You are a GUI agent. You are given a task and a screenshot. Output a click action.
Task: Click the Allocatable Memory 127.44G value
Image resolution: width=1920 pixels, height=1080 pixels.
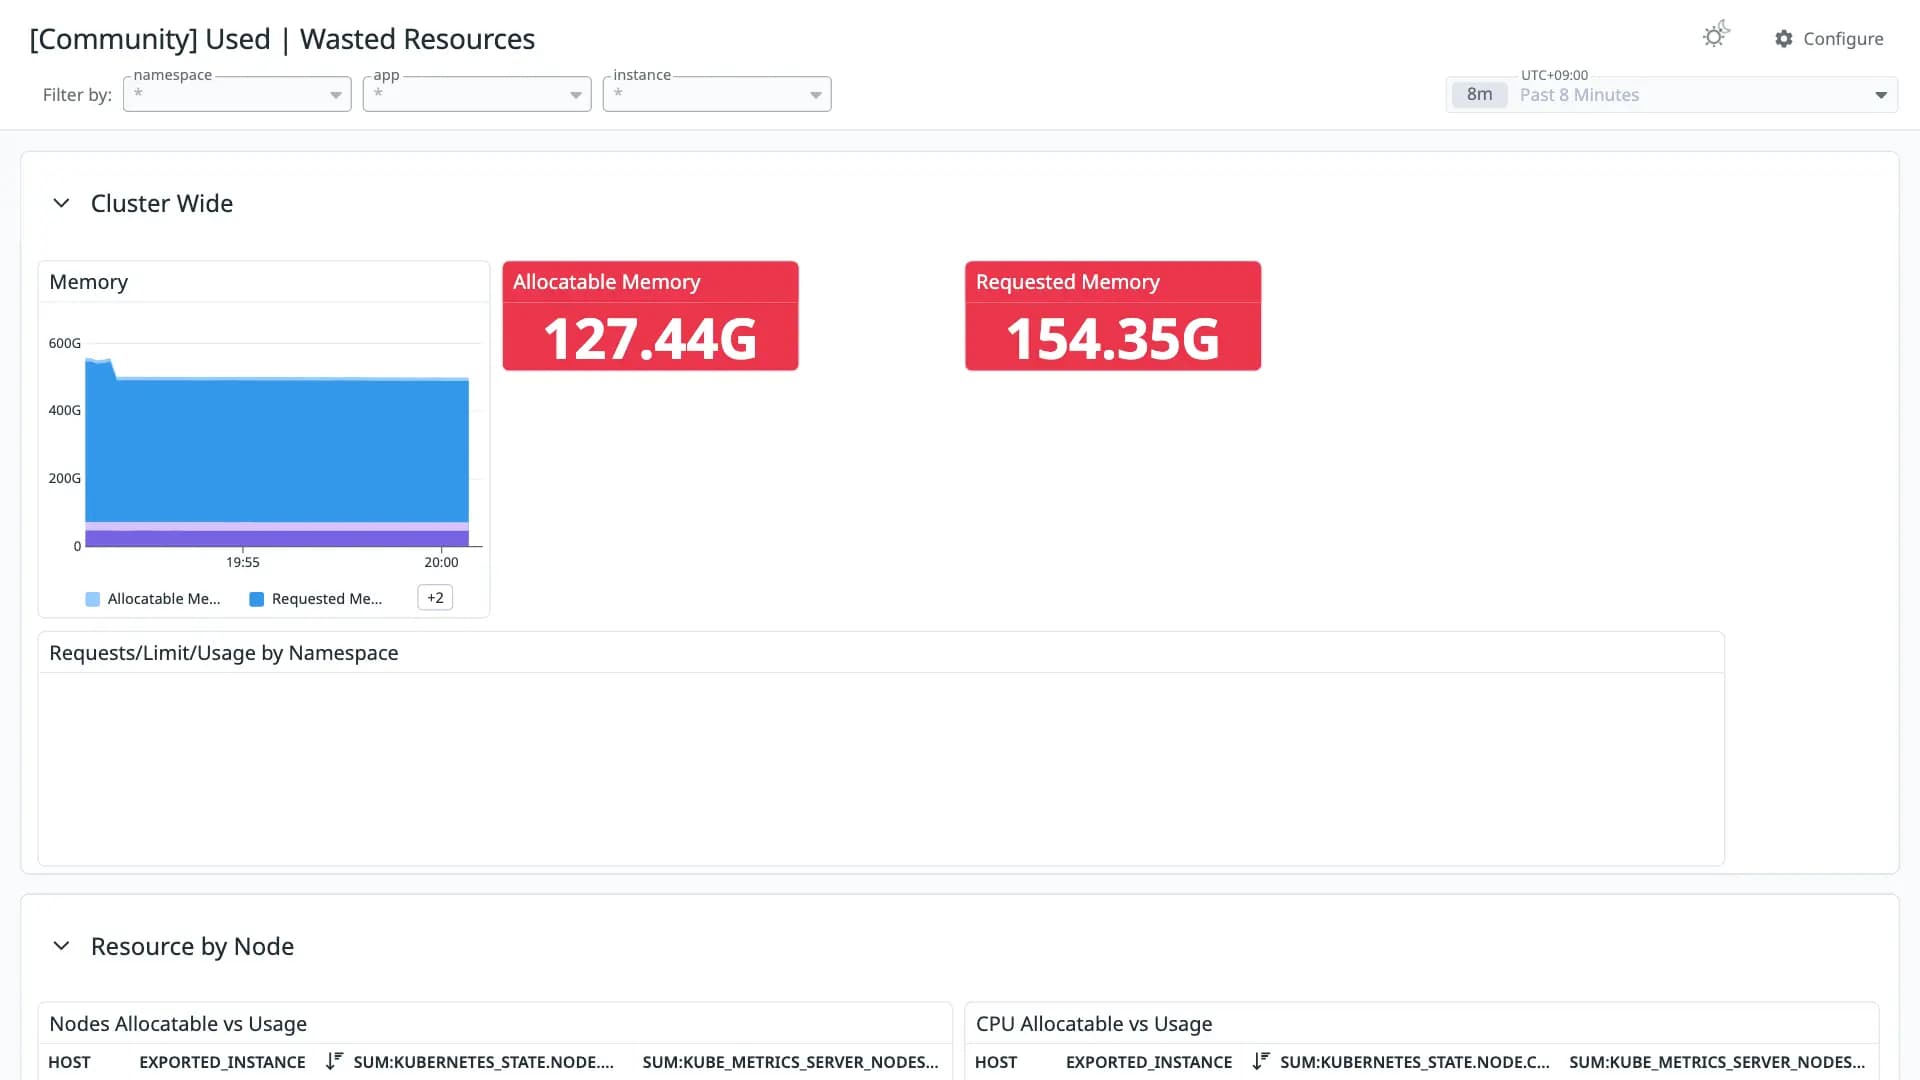[x=650, y=338]
